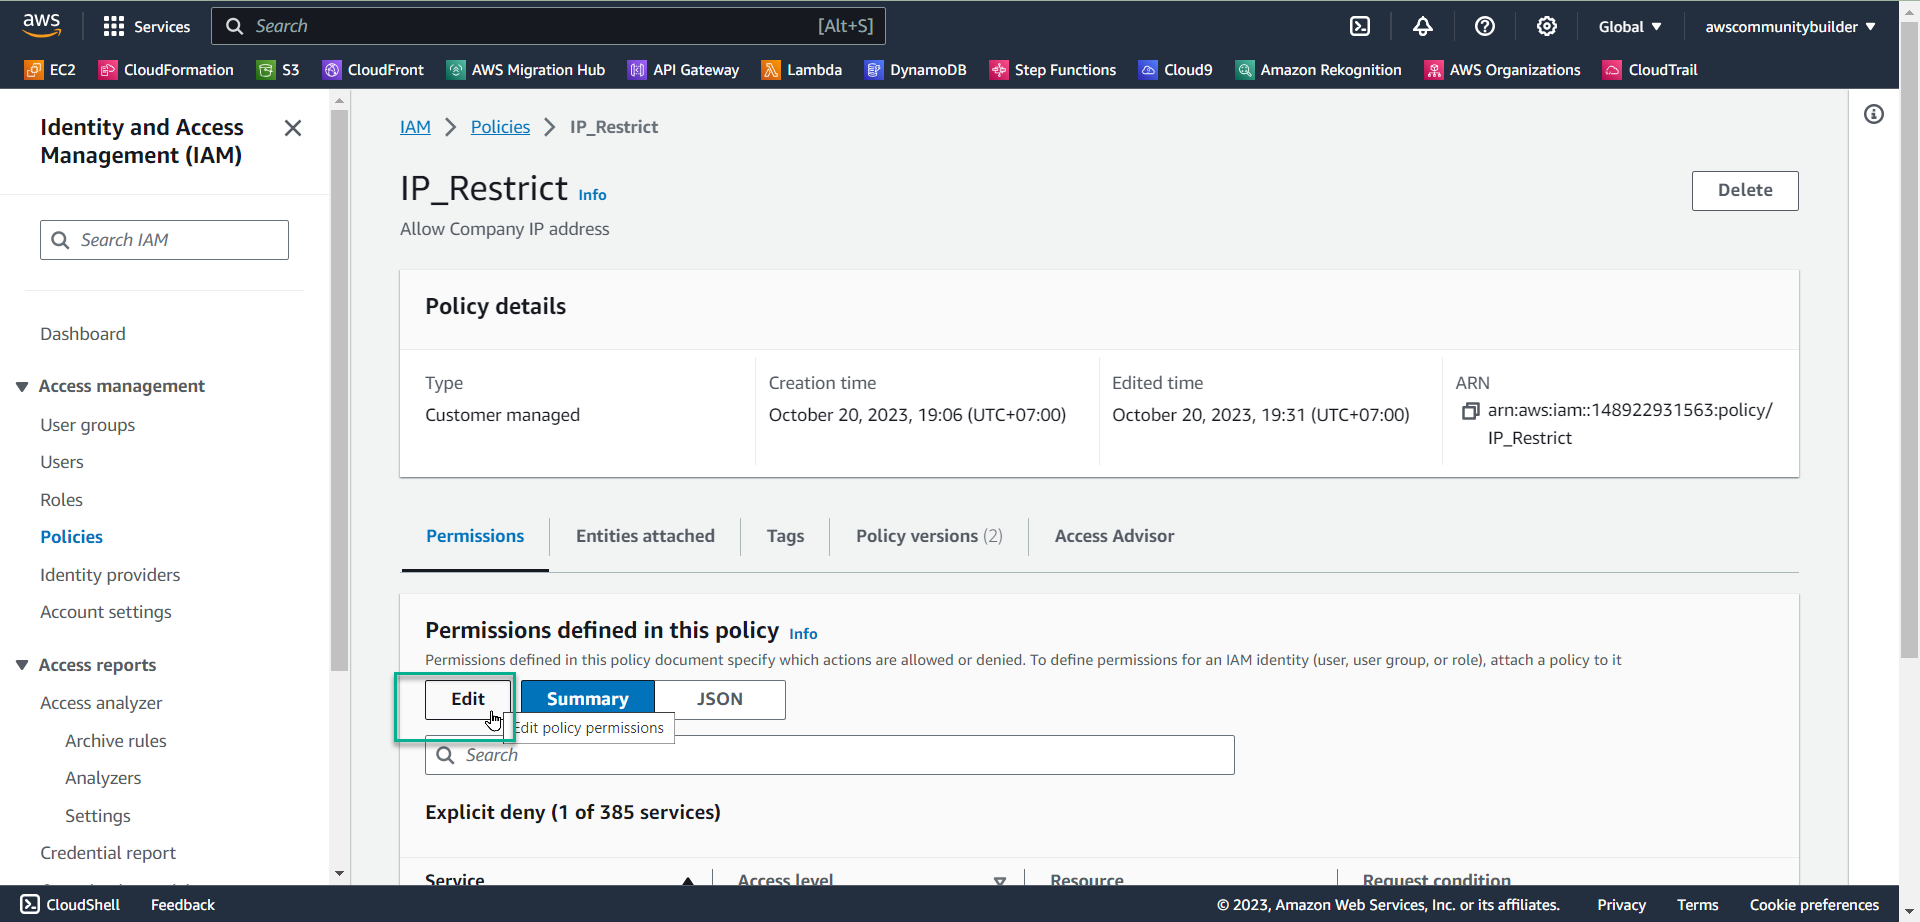The width and height of the screenshot is (1920, 922).
Task: Open Info link beside Permissions defined
Action: [x=803, y=634]
